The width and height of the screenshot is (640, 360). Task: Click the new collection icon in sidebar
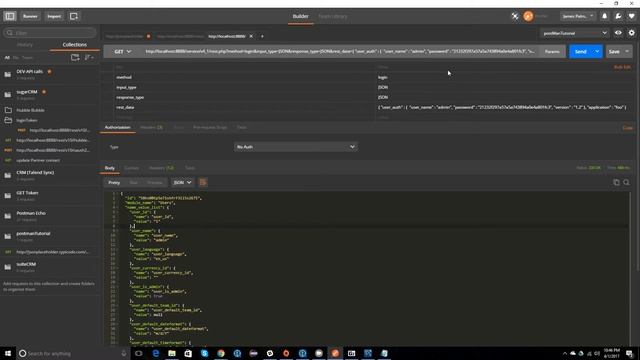[75, 58]
